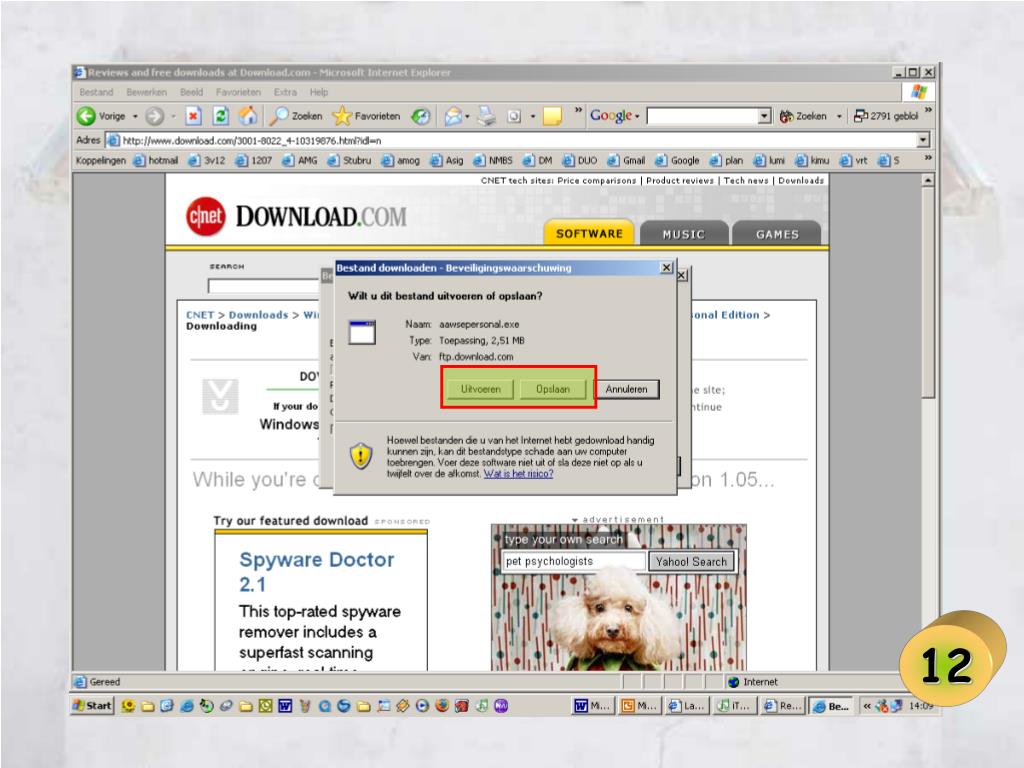The height and width of the screenshot is (768, 1024).
Task: Open the History clock icon
Action: (421, 116)
